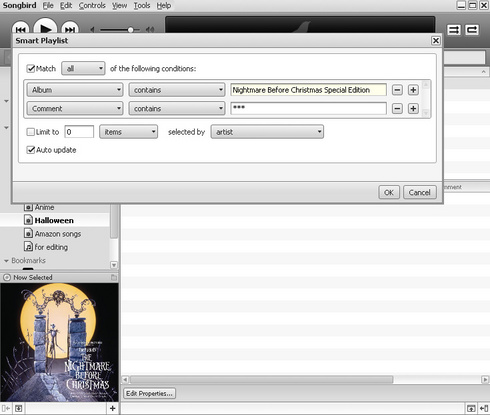This screenshot has width=490, height=415.
Task: Click the Now Selected panel header icon
Action: click(x=7, y=277)
